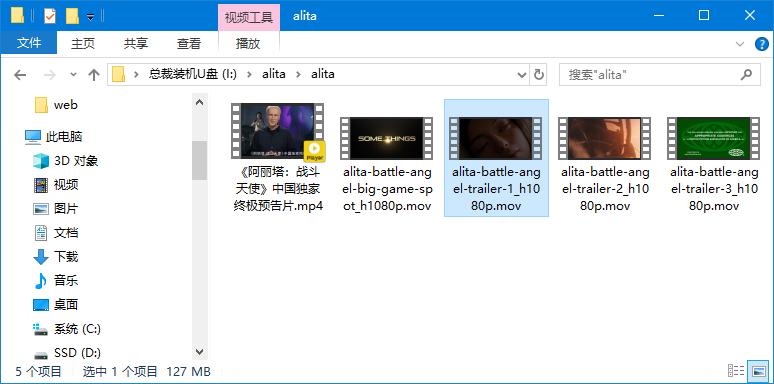The width and height of the screenshot is (774, 384).
Task: Click navigation pane scroll up arrow
Action: (x=199, y=103)
